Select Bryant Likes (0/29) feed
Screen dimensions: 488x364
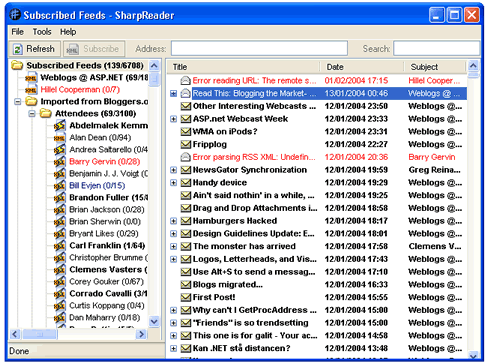(104, 234)
